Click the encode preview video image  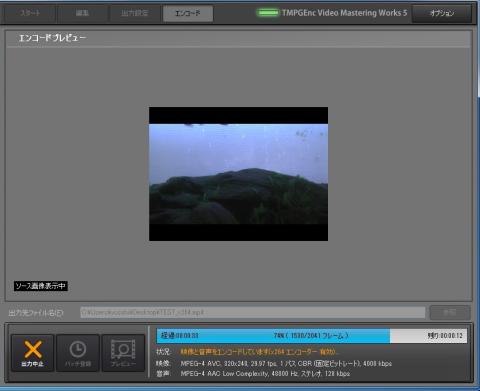coord(238,174)
